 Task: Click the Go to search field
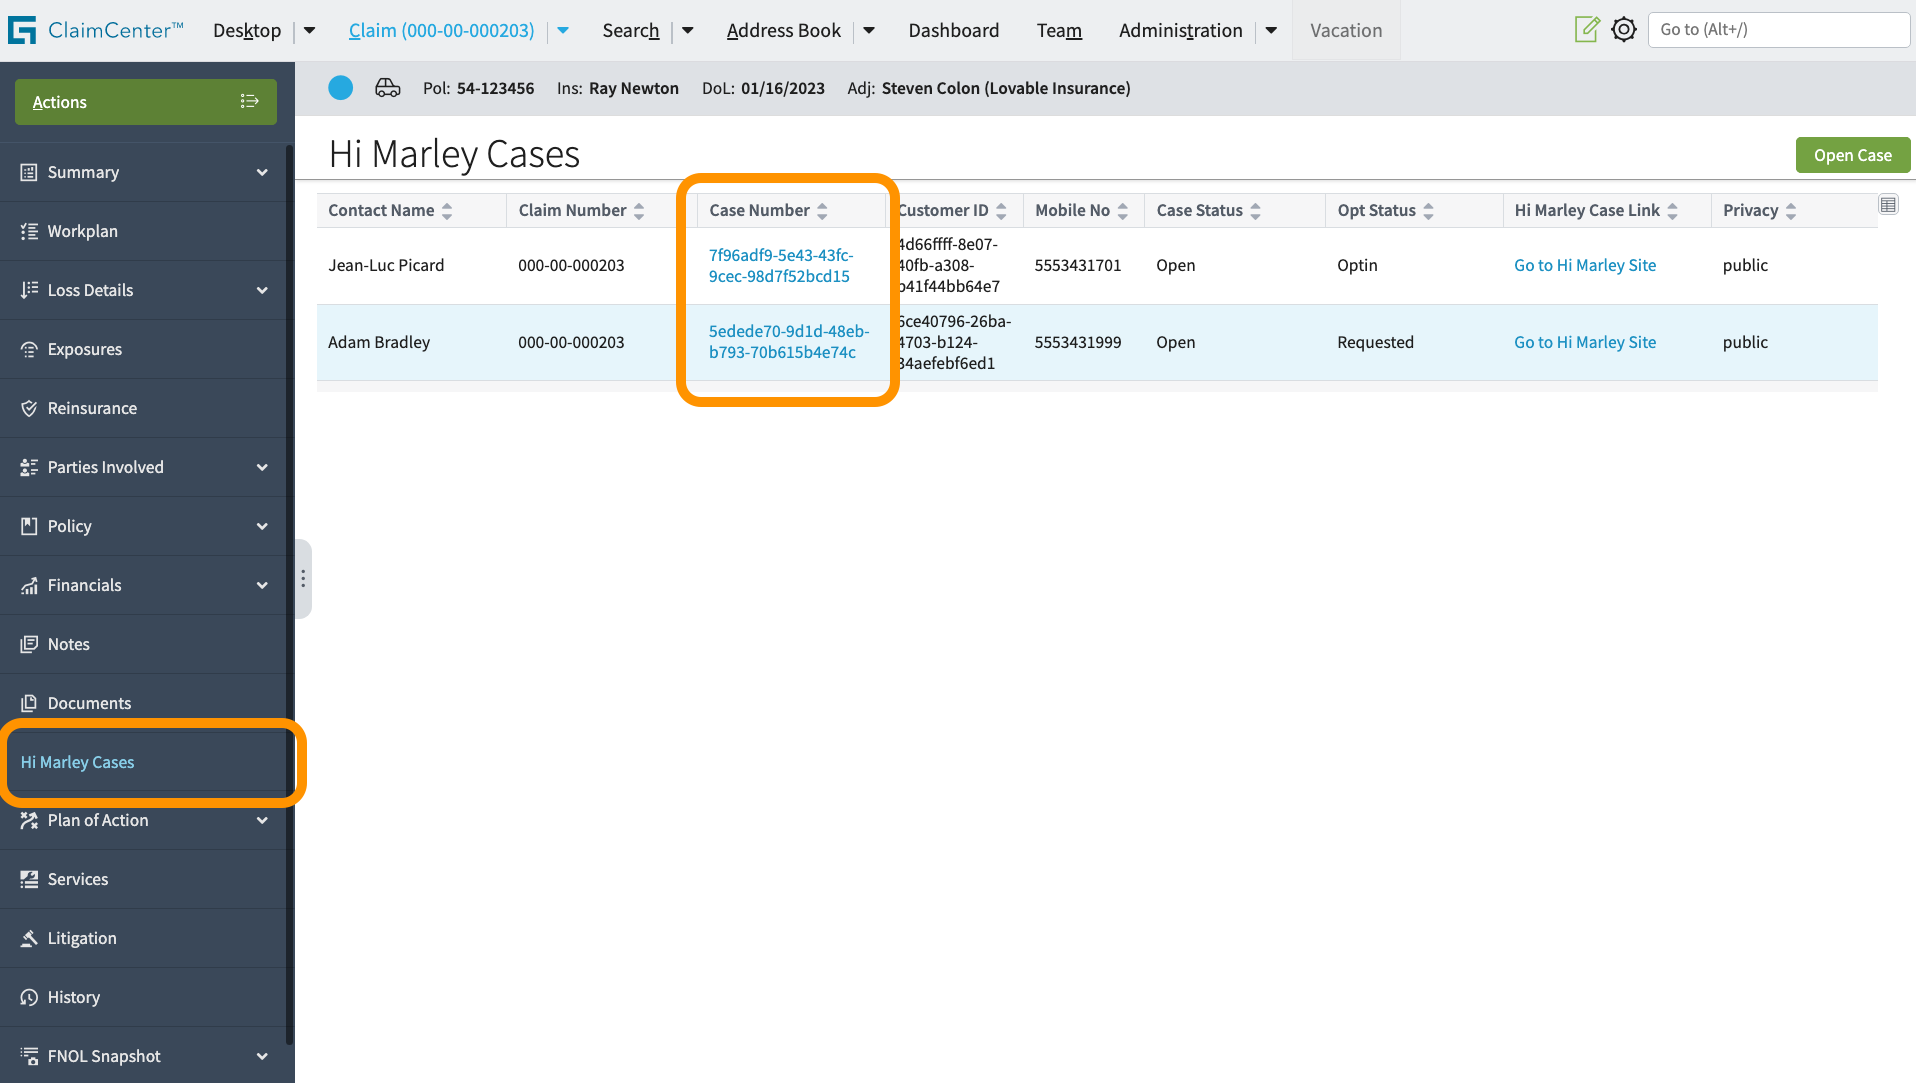pyautogui.click(x=1778, y=30)
